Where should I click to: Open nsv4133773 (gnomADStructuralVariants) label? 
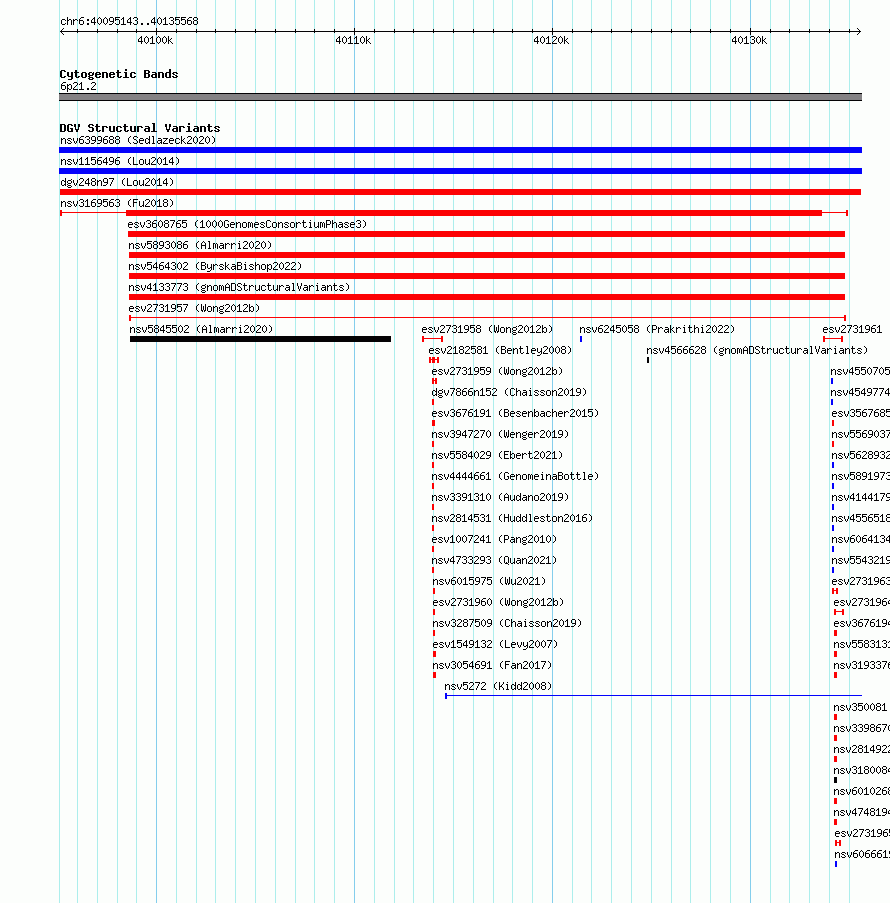[x=239, y=287]
